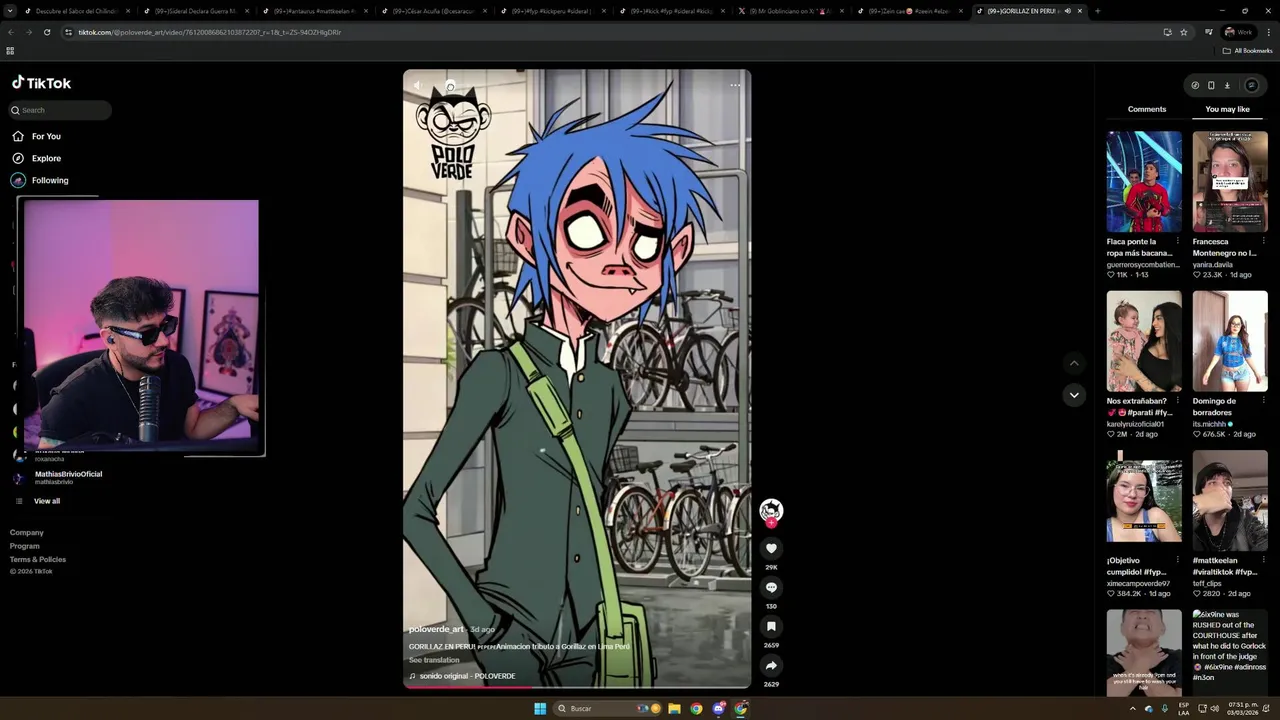Click the TikTok search field
Viewport: 1280px width, 720px height.
60,110
